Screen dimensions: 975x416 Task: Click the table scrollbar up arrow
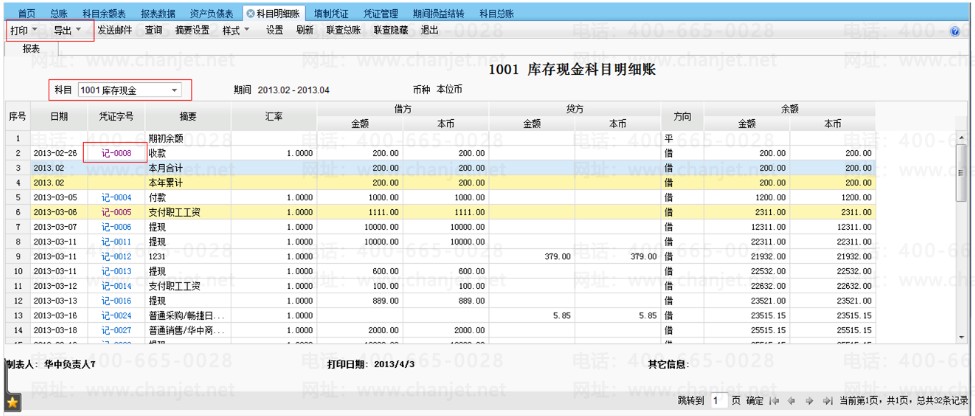pyautogui.click(x=960, y=137)
